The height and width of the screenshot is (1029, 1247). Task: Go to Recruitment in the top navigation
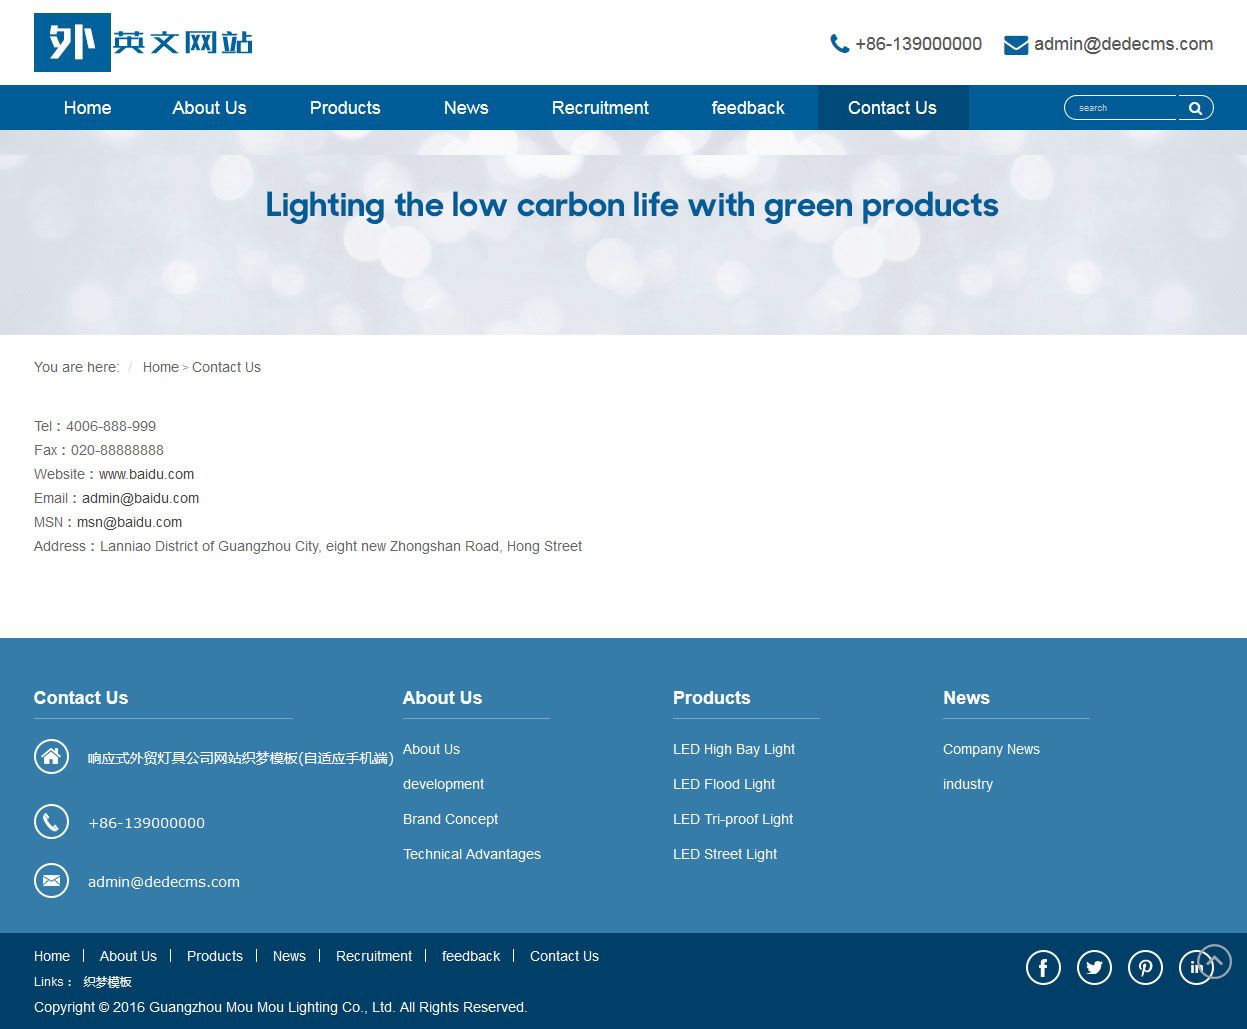pos(600,108)
